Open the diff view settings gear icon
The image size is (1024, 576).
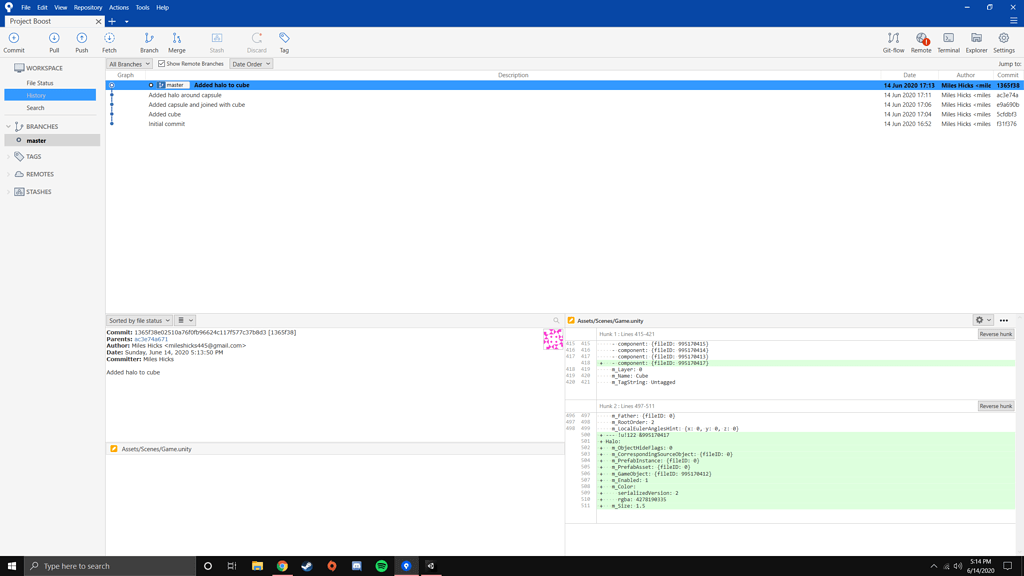coord(980,320)
